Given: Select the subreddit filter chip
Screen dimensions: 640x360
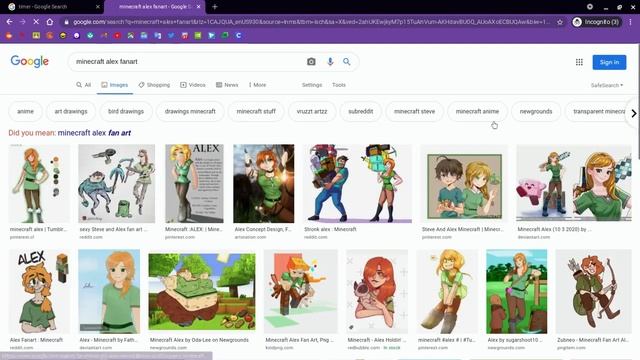Looking at the screenshot, I should tap(360, 111).
